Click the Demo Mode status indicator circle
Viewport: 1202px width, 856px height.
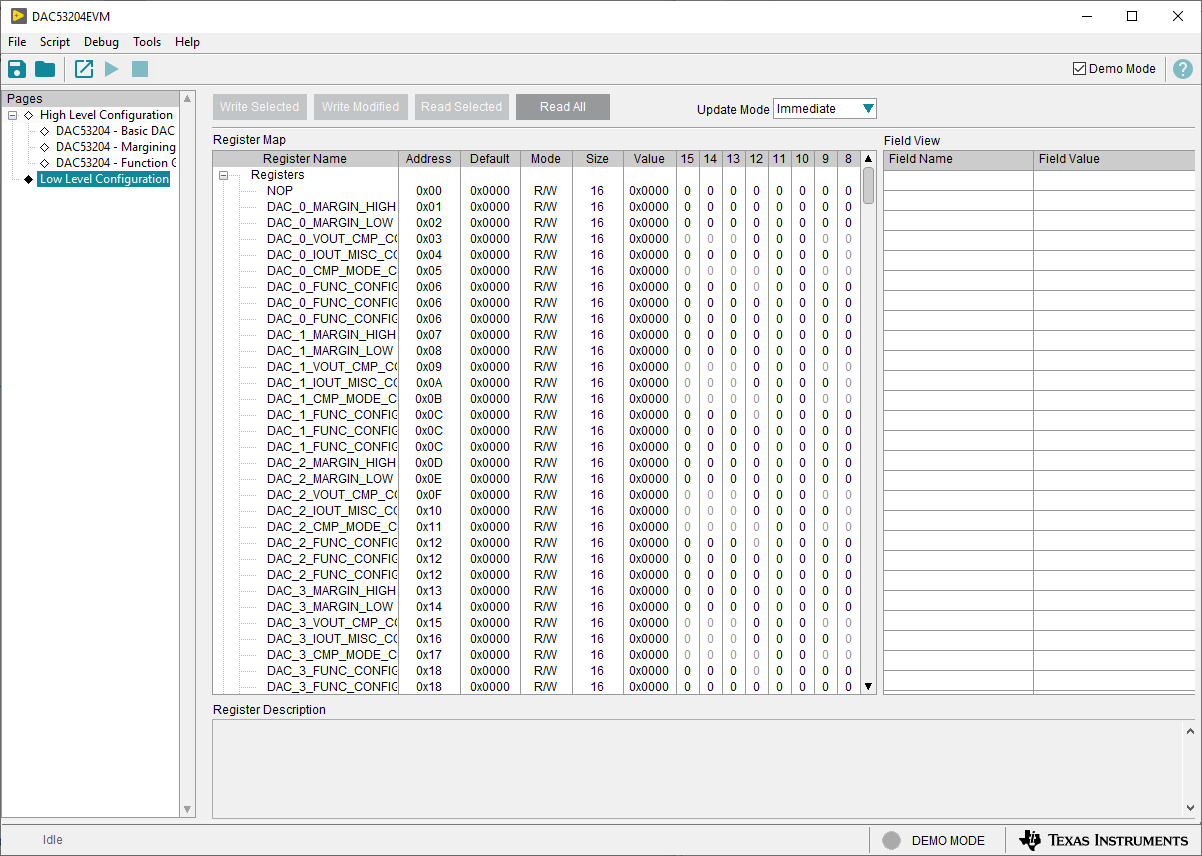891,841
